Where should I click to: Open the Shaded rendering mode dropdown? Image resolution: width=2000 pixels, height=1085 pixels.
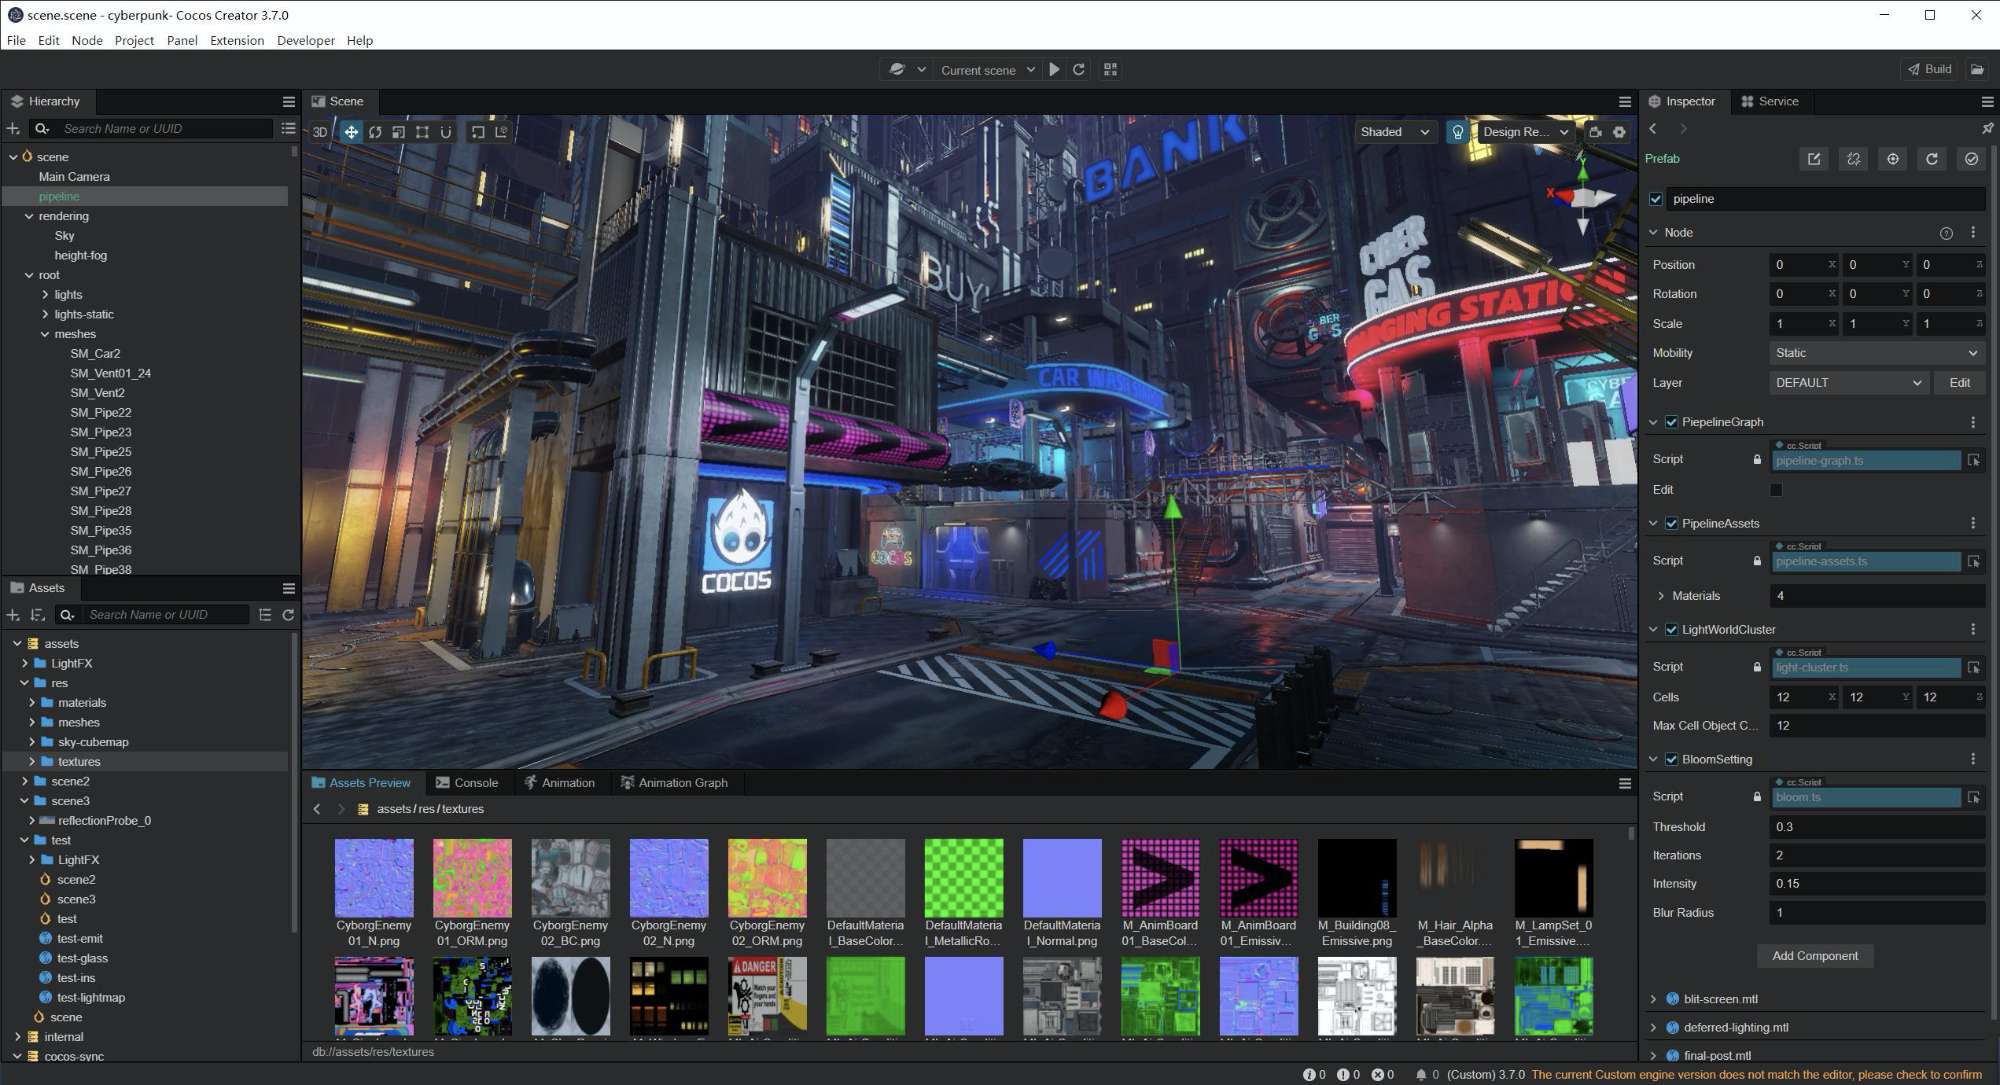coord(1393,131)
